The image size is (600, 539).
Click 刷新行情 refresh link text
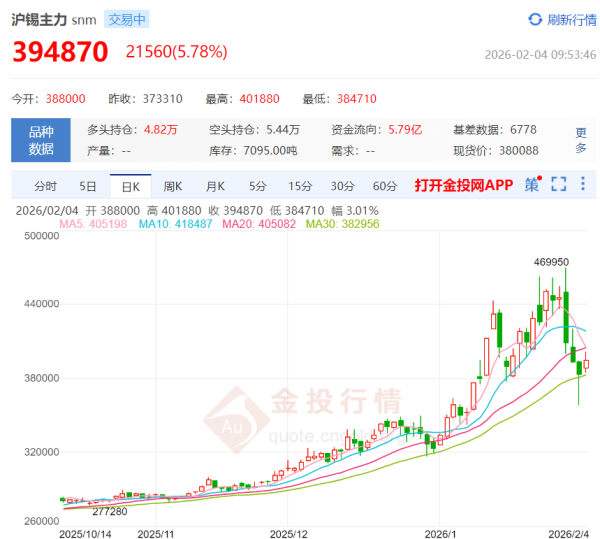coord(572,20)
